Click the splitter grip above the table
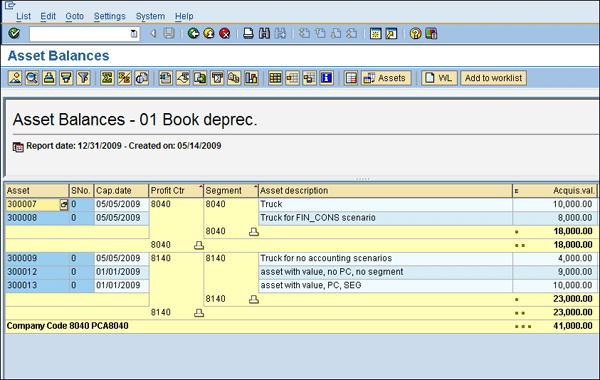600x380 pixels. pos(362,179)
